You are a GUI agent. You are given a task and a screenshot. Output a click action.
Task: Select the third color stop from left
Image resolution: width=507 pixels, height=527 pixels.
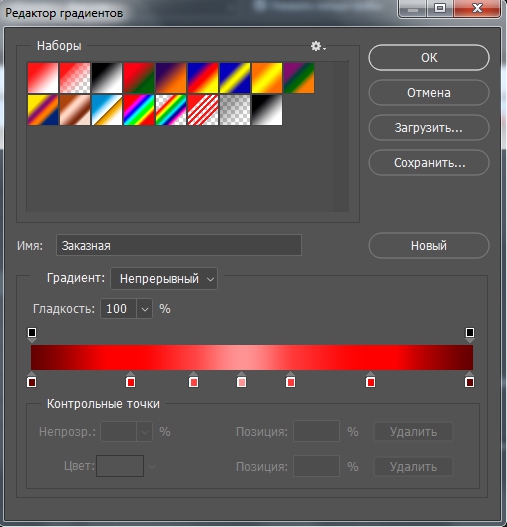pos(193,380)
